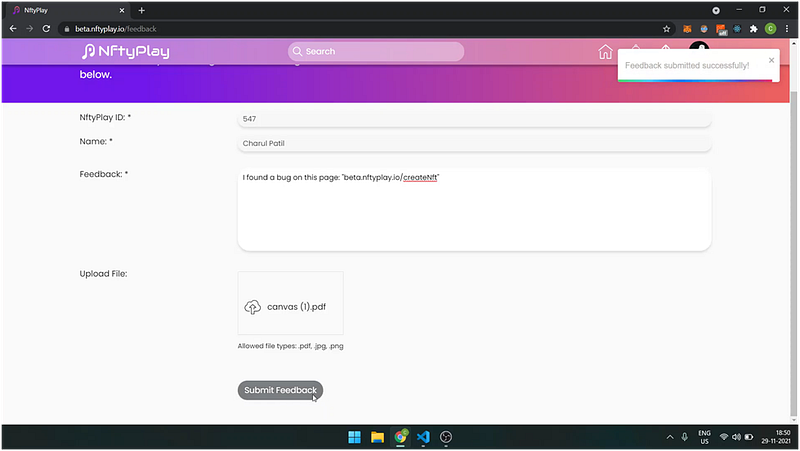Click the page scrollbar down arrow
Screen dimensions: 800x451
coord(793,420)
